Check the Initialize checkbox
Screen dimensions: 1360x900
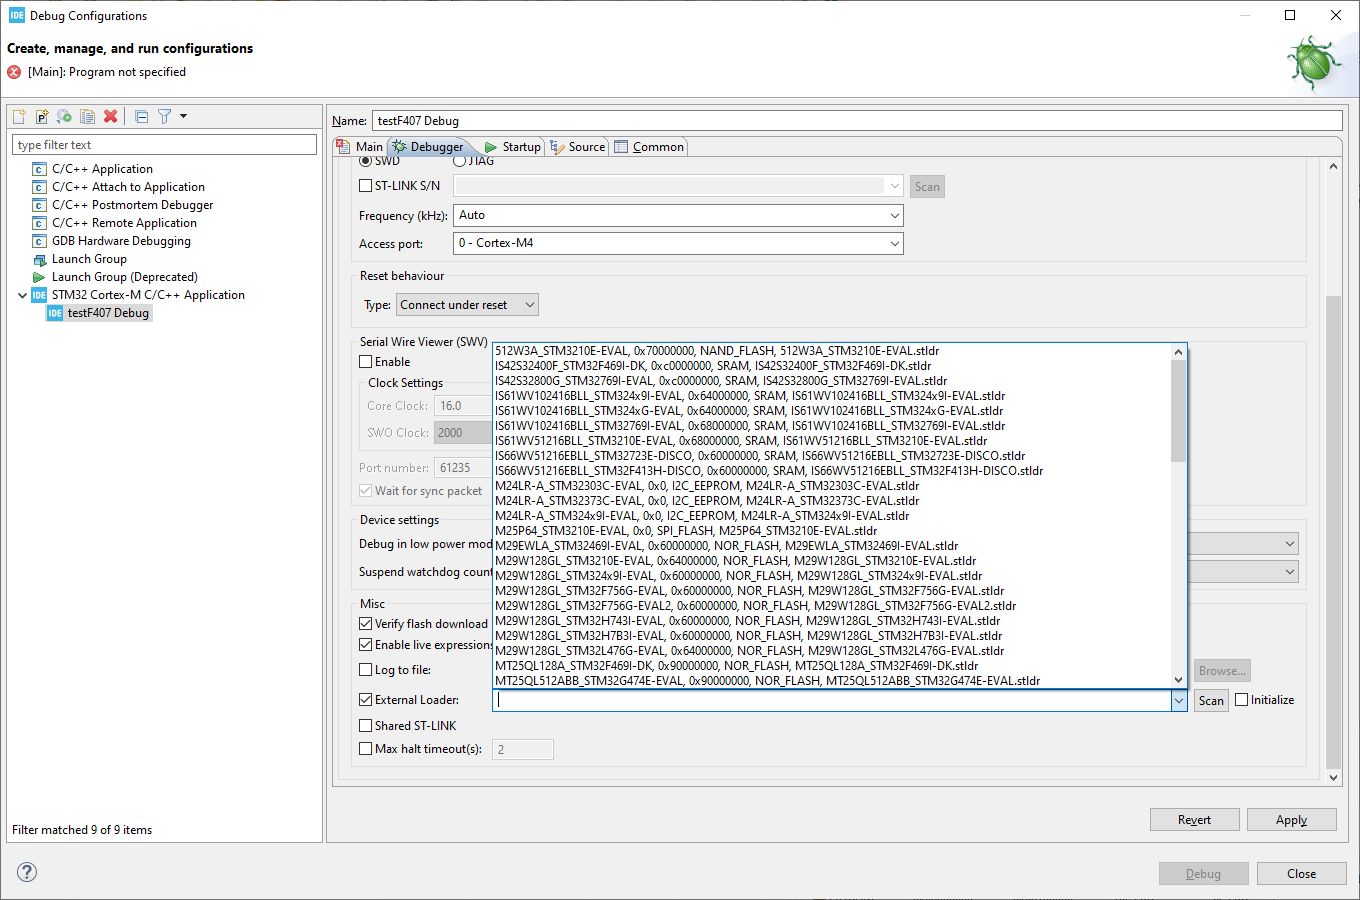tap(1241, 700)
